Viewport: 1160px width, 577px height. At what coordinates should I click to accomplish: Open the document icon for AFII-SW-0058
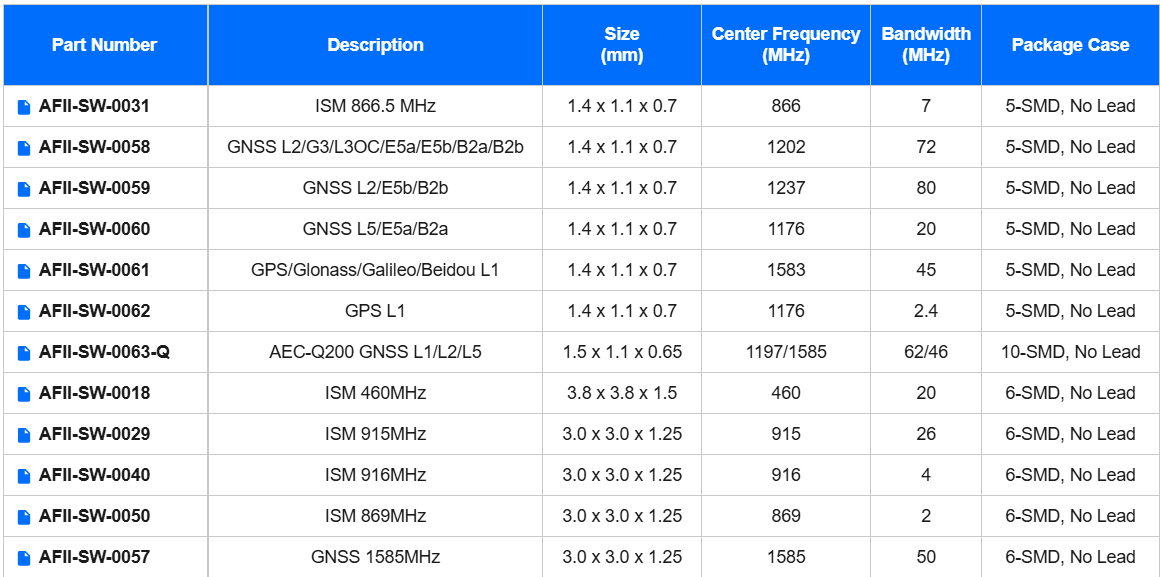[24, 147]
